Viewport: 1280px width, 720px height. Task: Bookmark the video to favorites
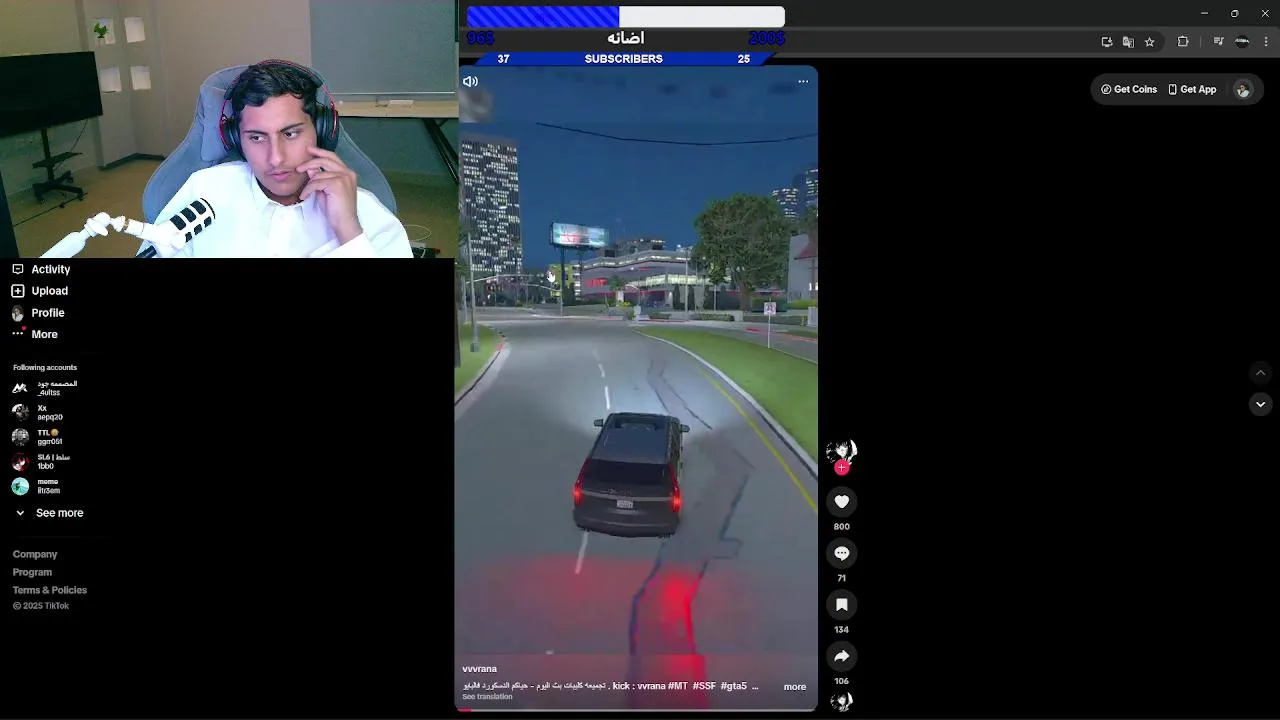click(x=841, y=604)
